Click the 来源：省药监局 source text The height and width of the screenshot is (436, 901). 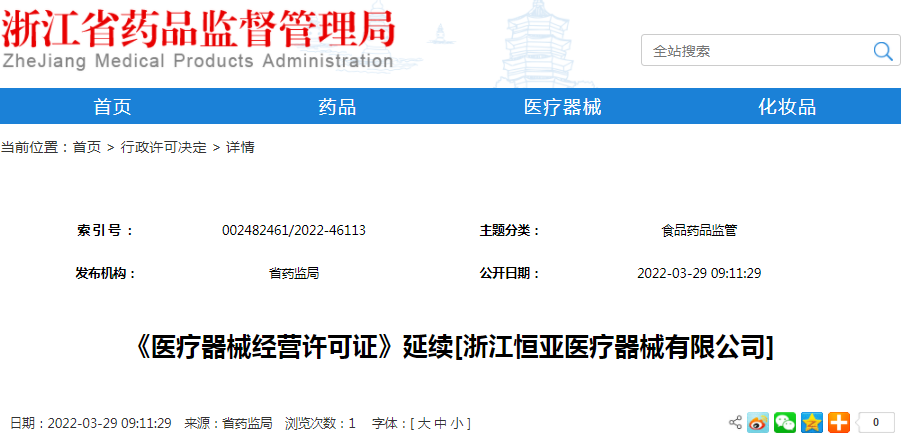coord(228,424)
